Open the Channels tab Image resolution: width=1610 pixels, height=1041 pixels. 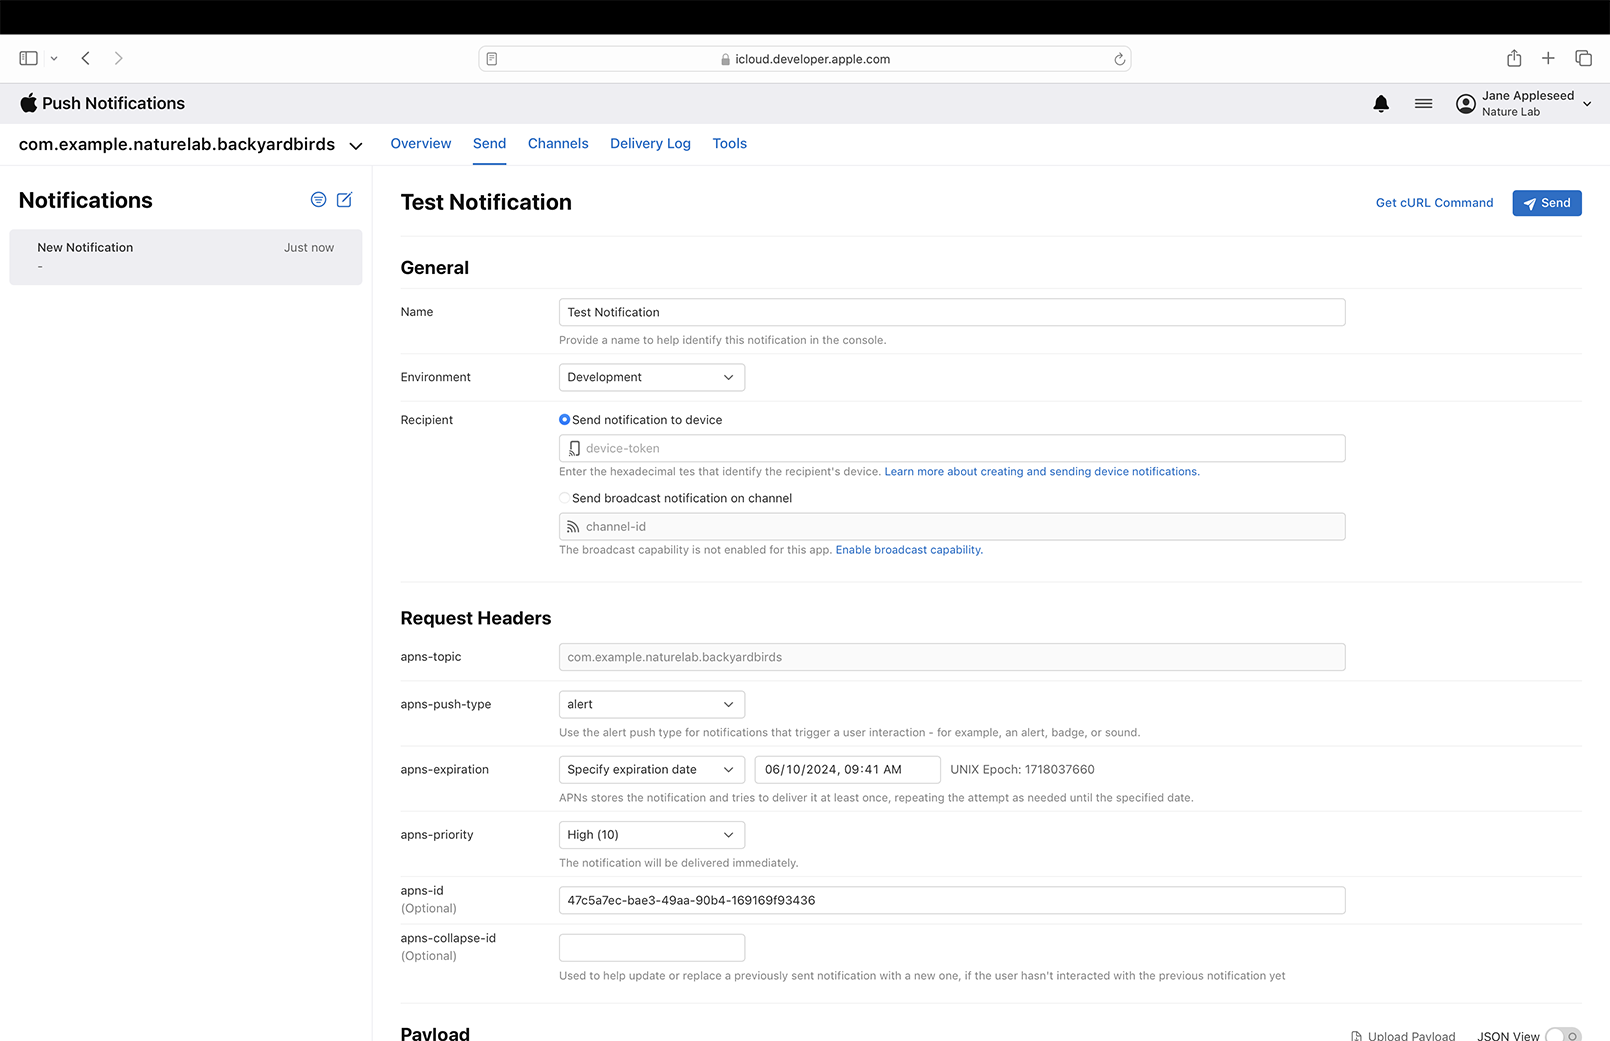tap(558, 143)
